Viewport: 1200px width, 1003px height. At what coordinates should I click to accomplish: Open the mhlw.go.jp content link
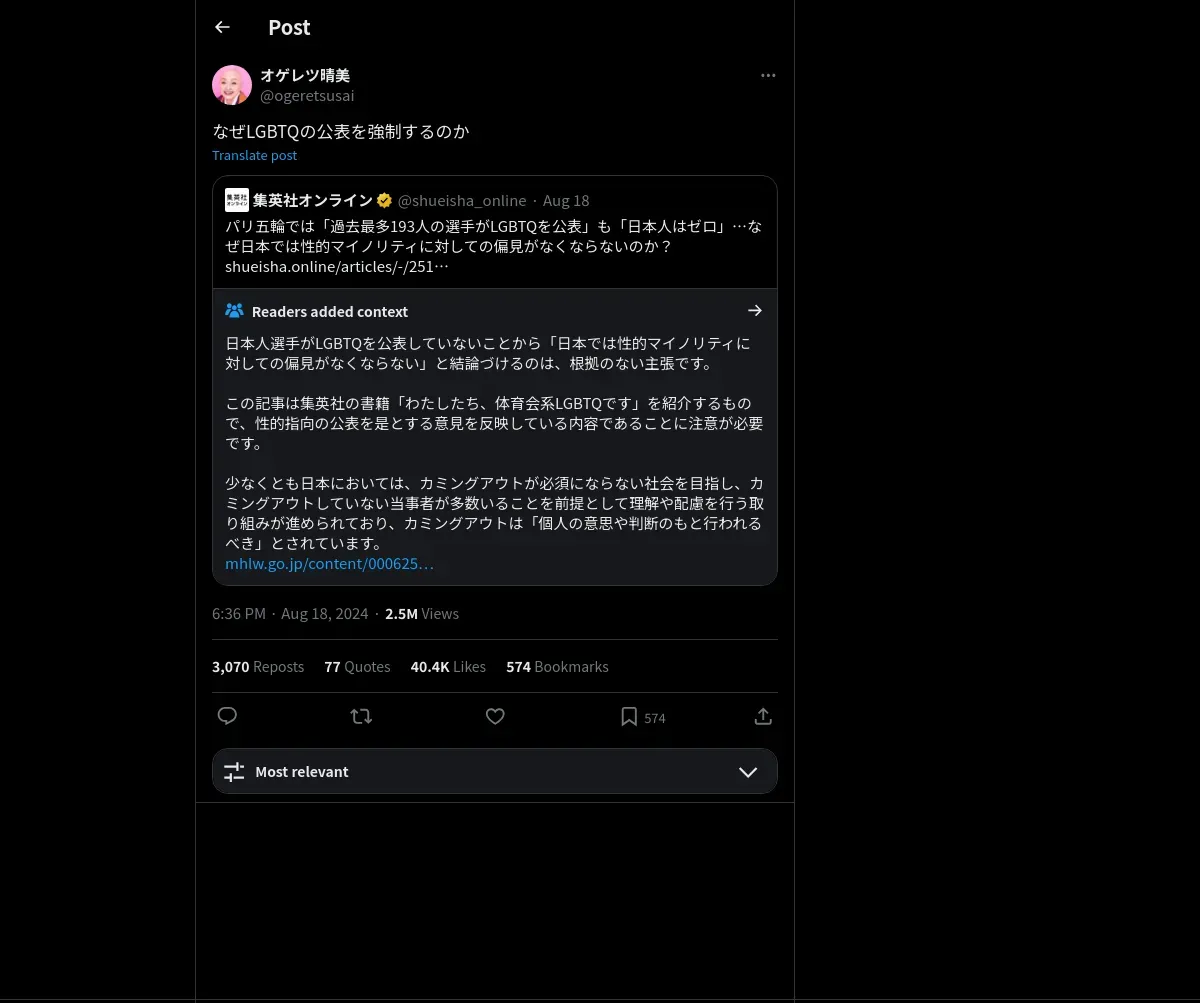tap(330, 563)
